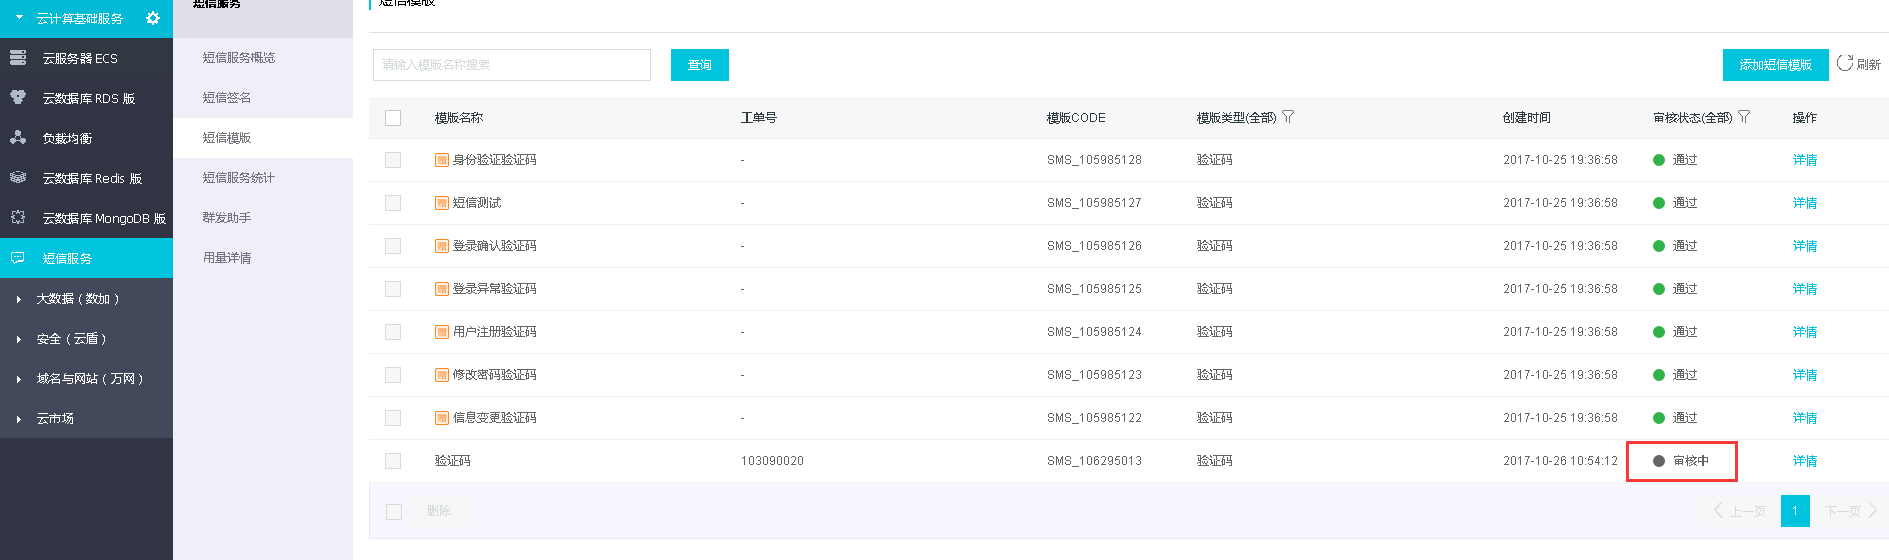Check the box for 信息变更验证码 row
The height and width of the screenshot is (560, 1889).
(393, 418)
